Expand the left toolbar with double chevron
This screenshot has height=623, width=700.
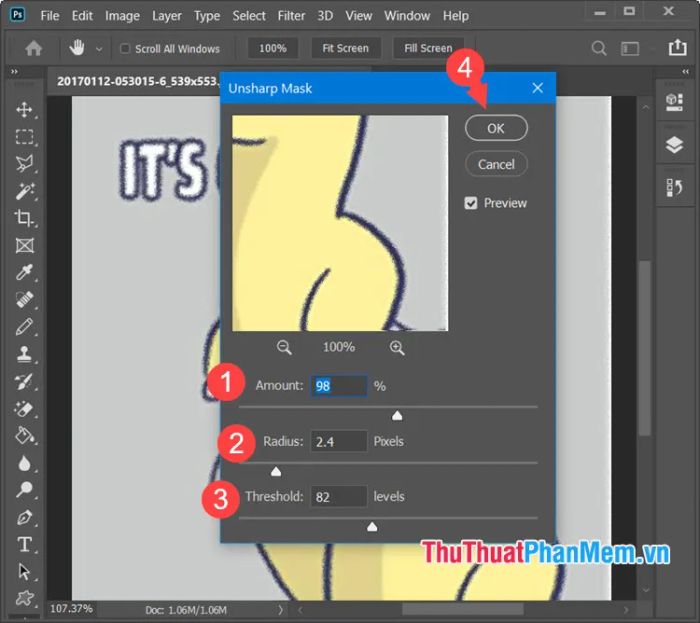click(x=14, y=71)
